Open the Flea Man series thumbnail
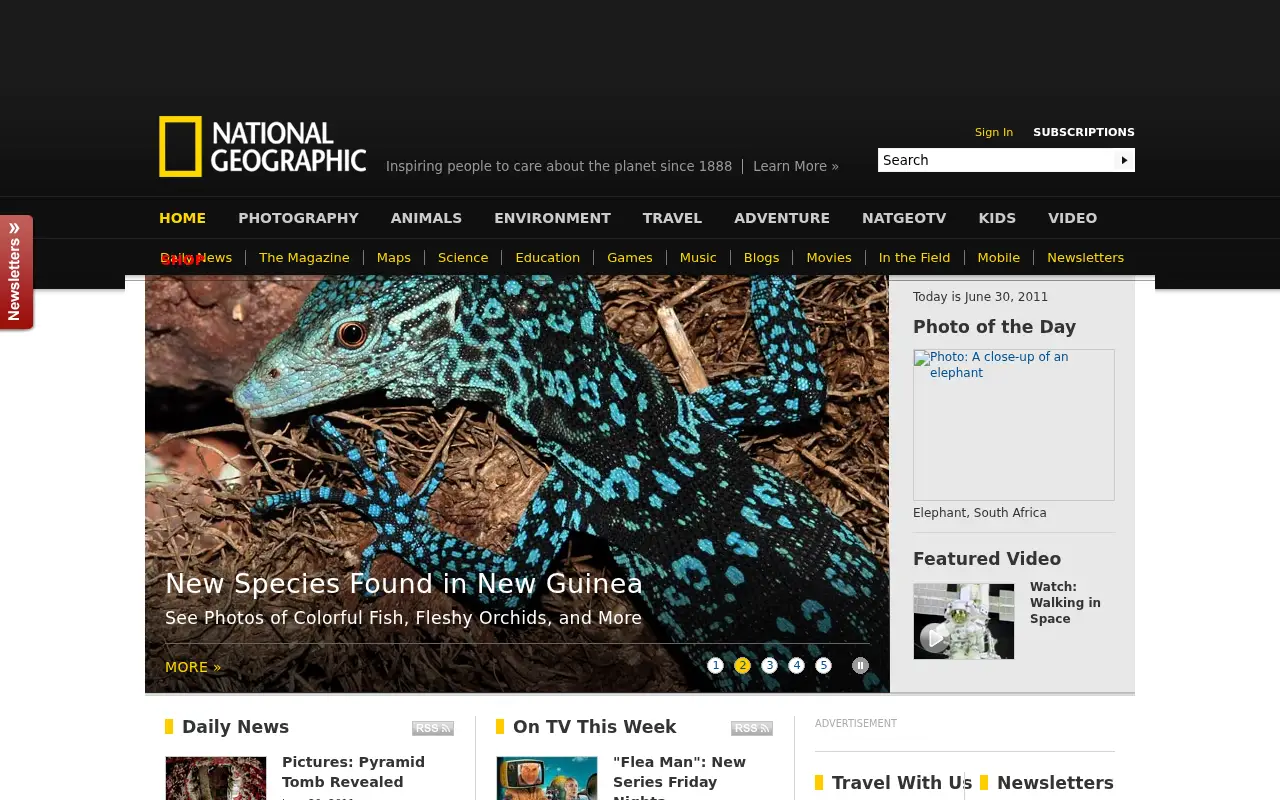 [547, 778]
